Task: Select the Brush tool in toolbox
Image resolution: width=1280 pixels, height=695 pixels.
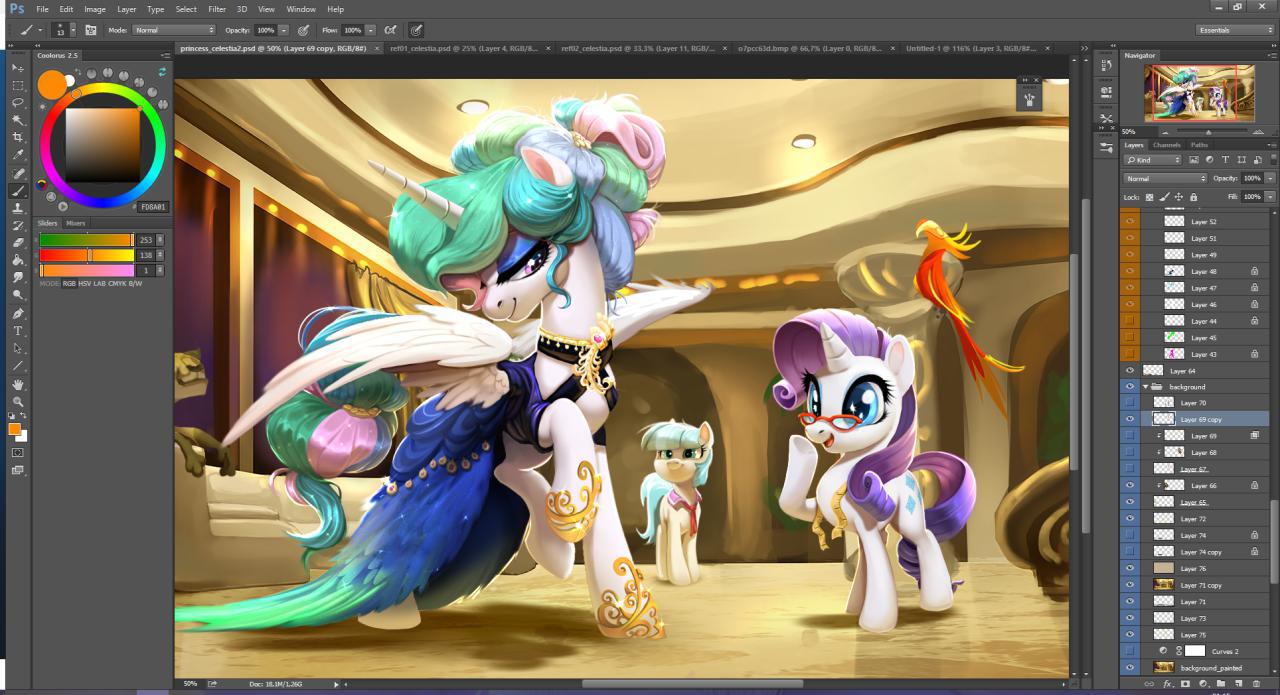Action: coord(18,190)
